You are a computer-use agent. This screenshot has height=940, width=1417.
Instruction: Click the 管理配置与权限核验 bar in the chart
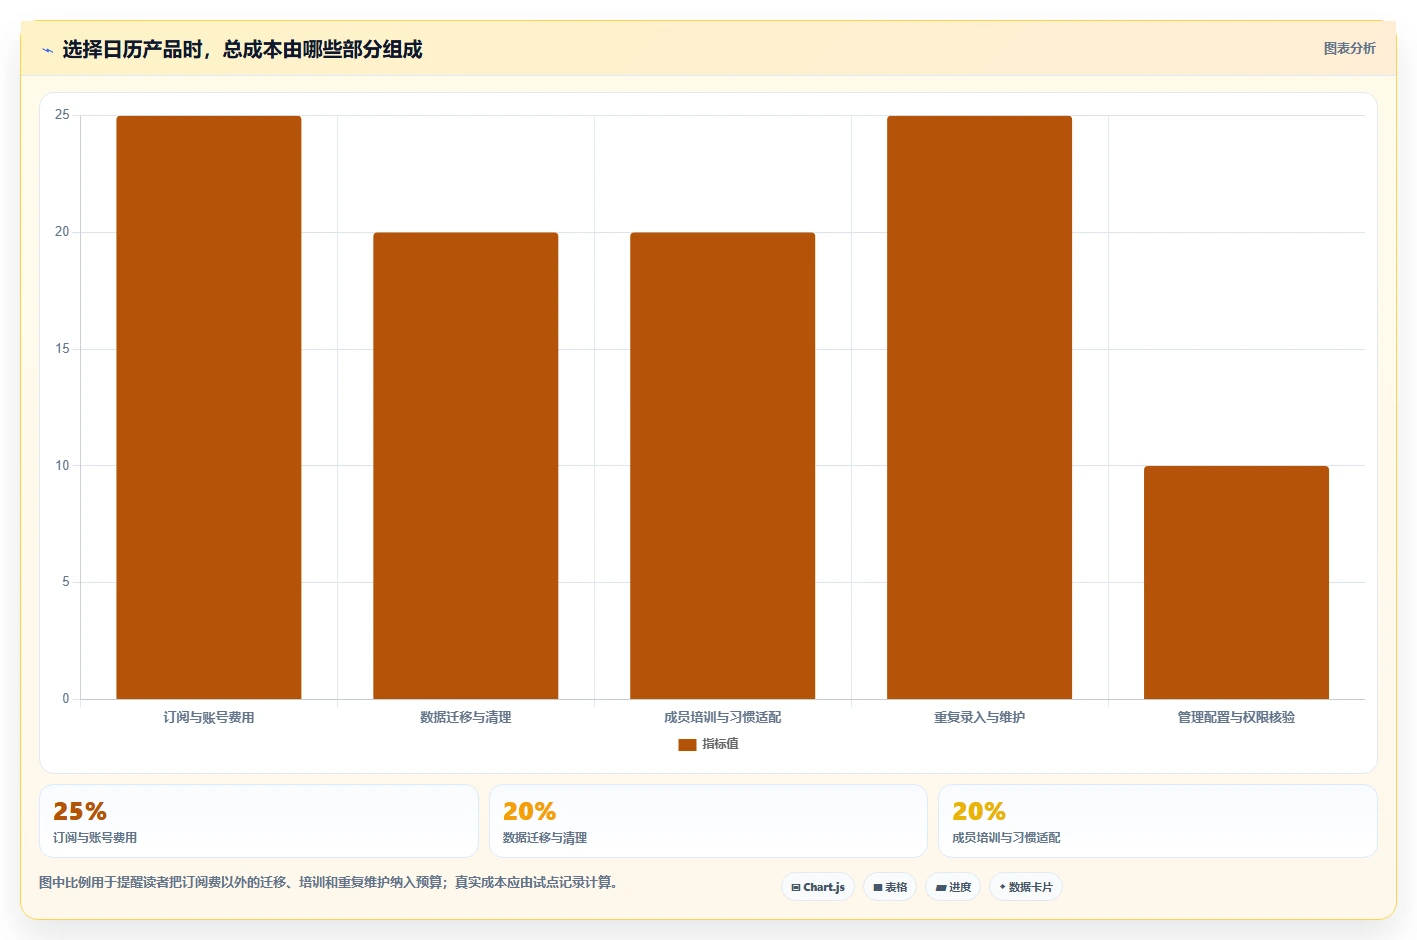click(1237, 582)
